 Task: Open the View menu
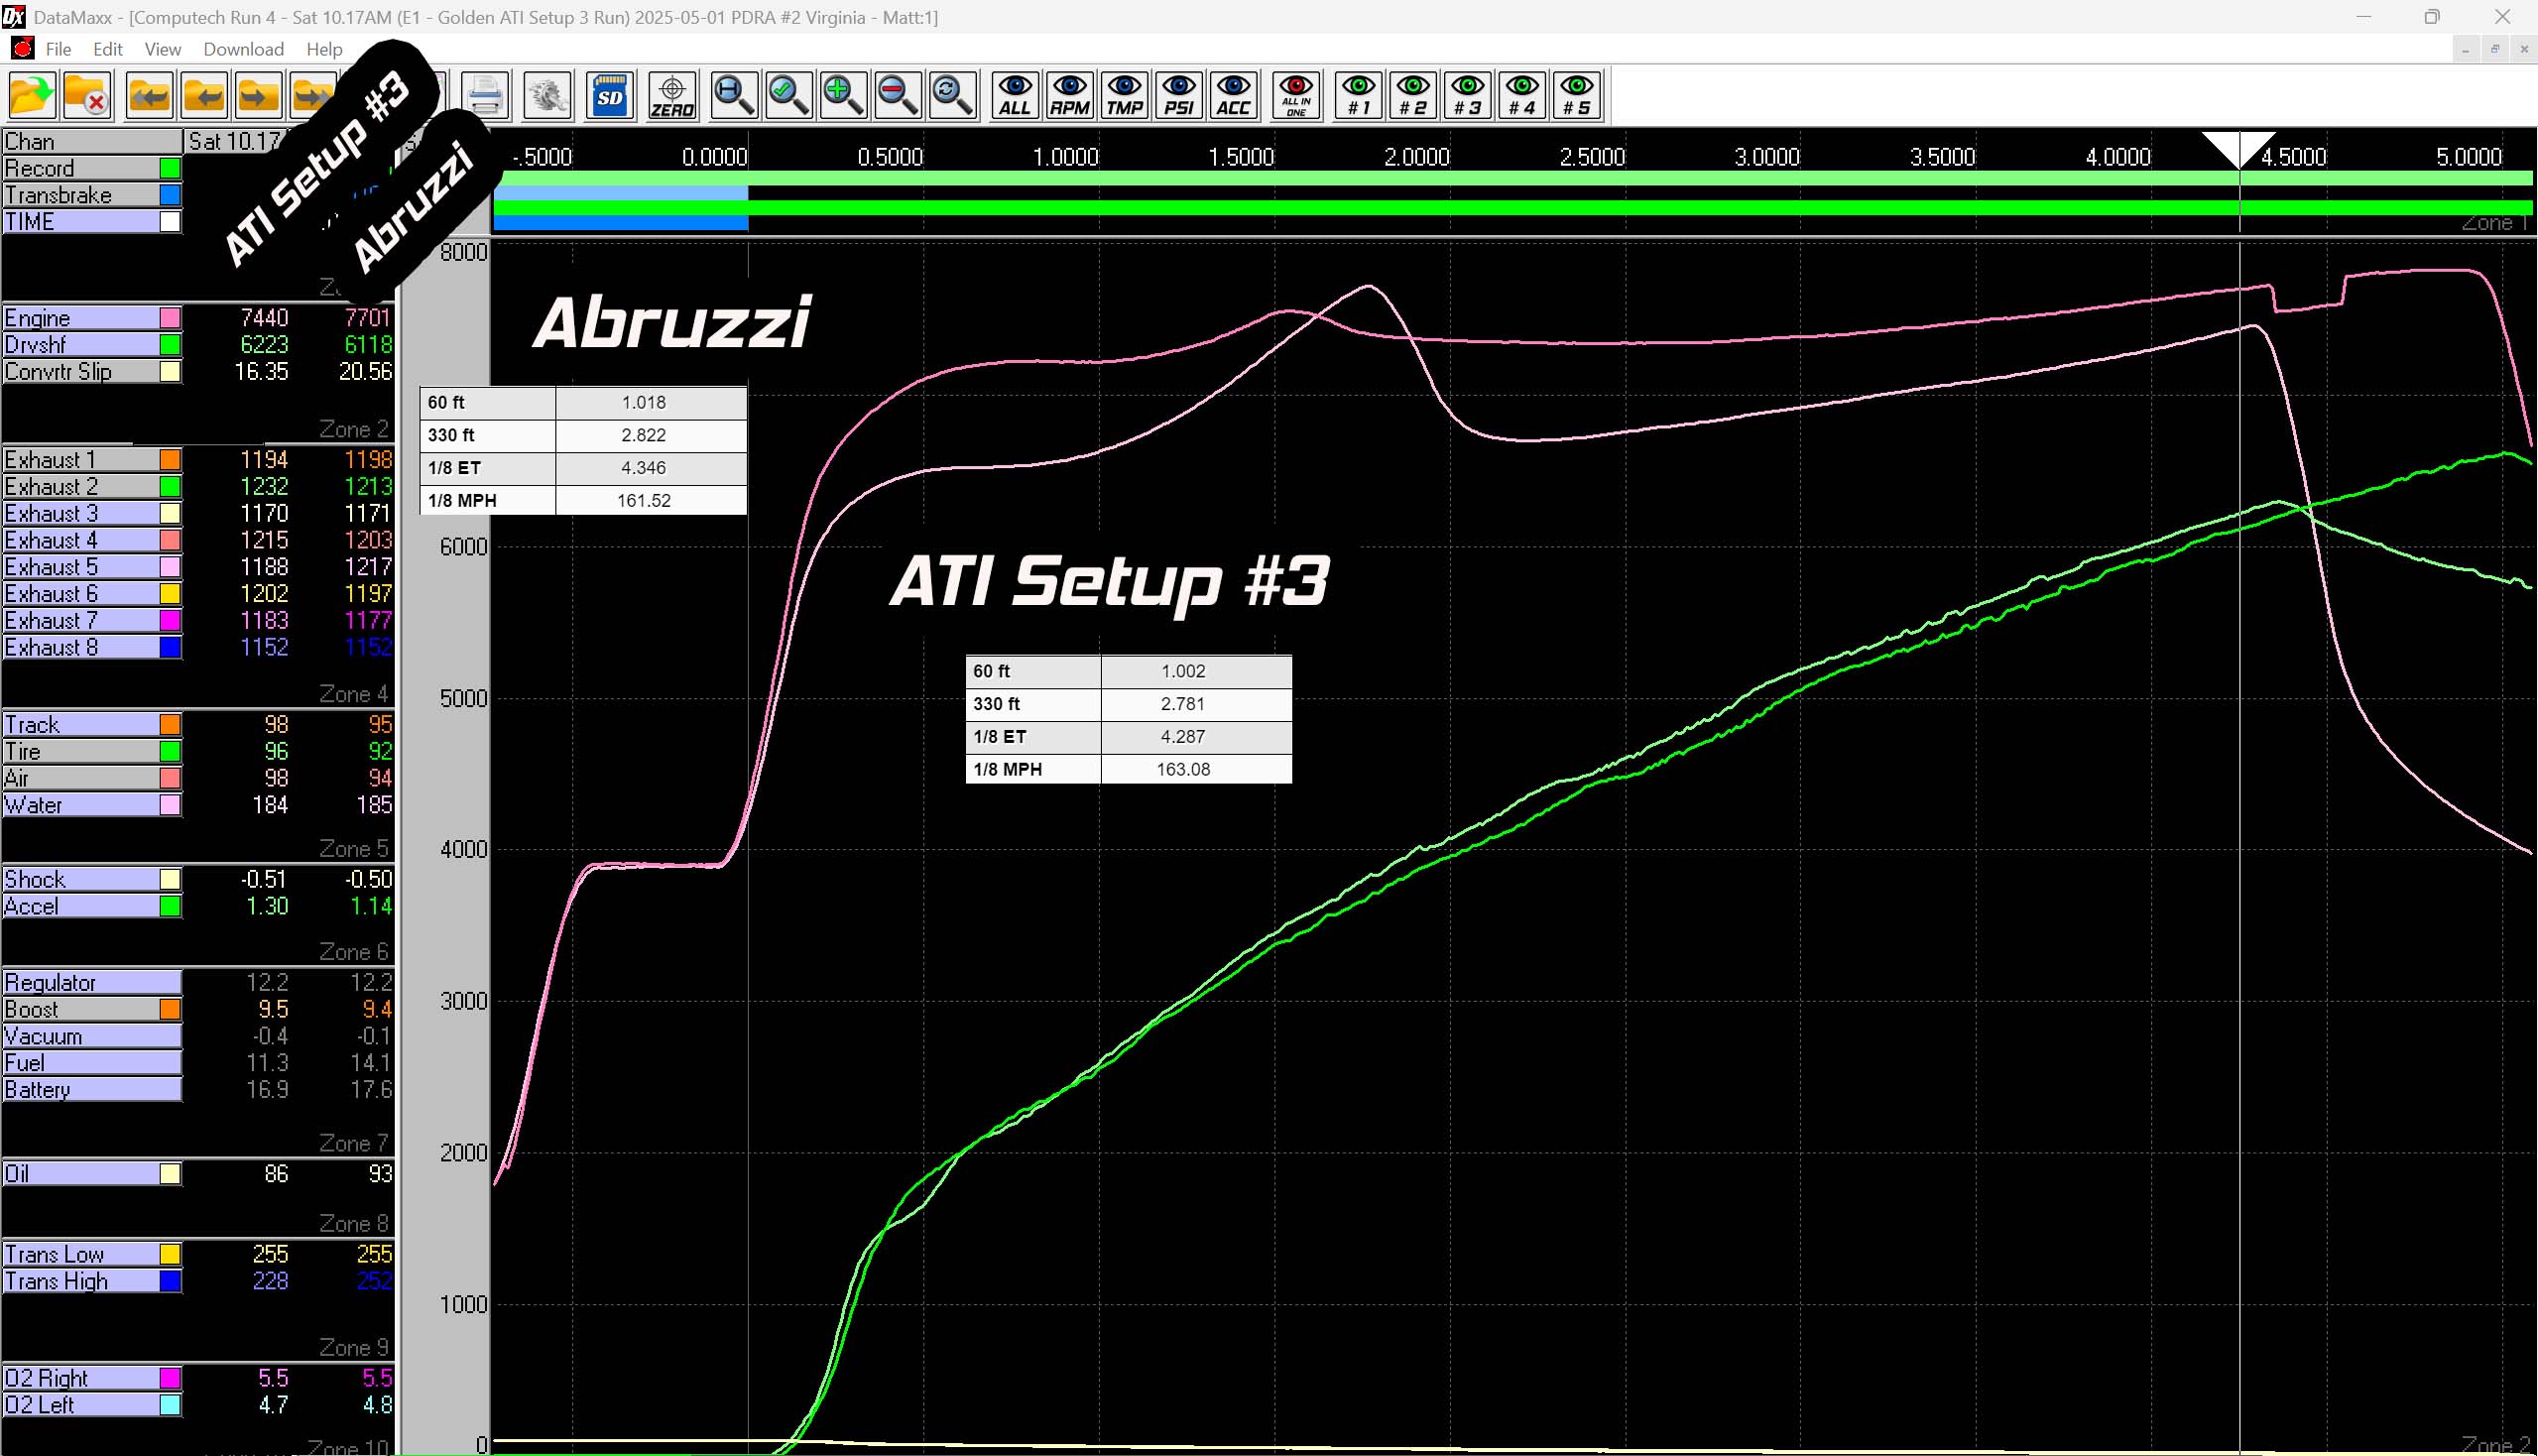(162, 49)
